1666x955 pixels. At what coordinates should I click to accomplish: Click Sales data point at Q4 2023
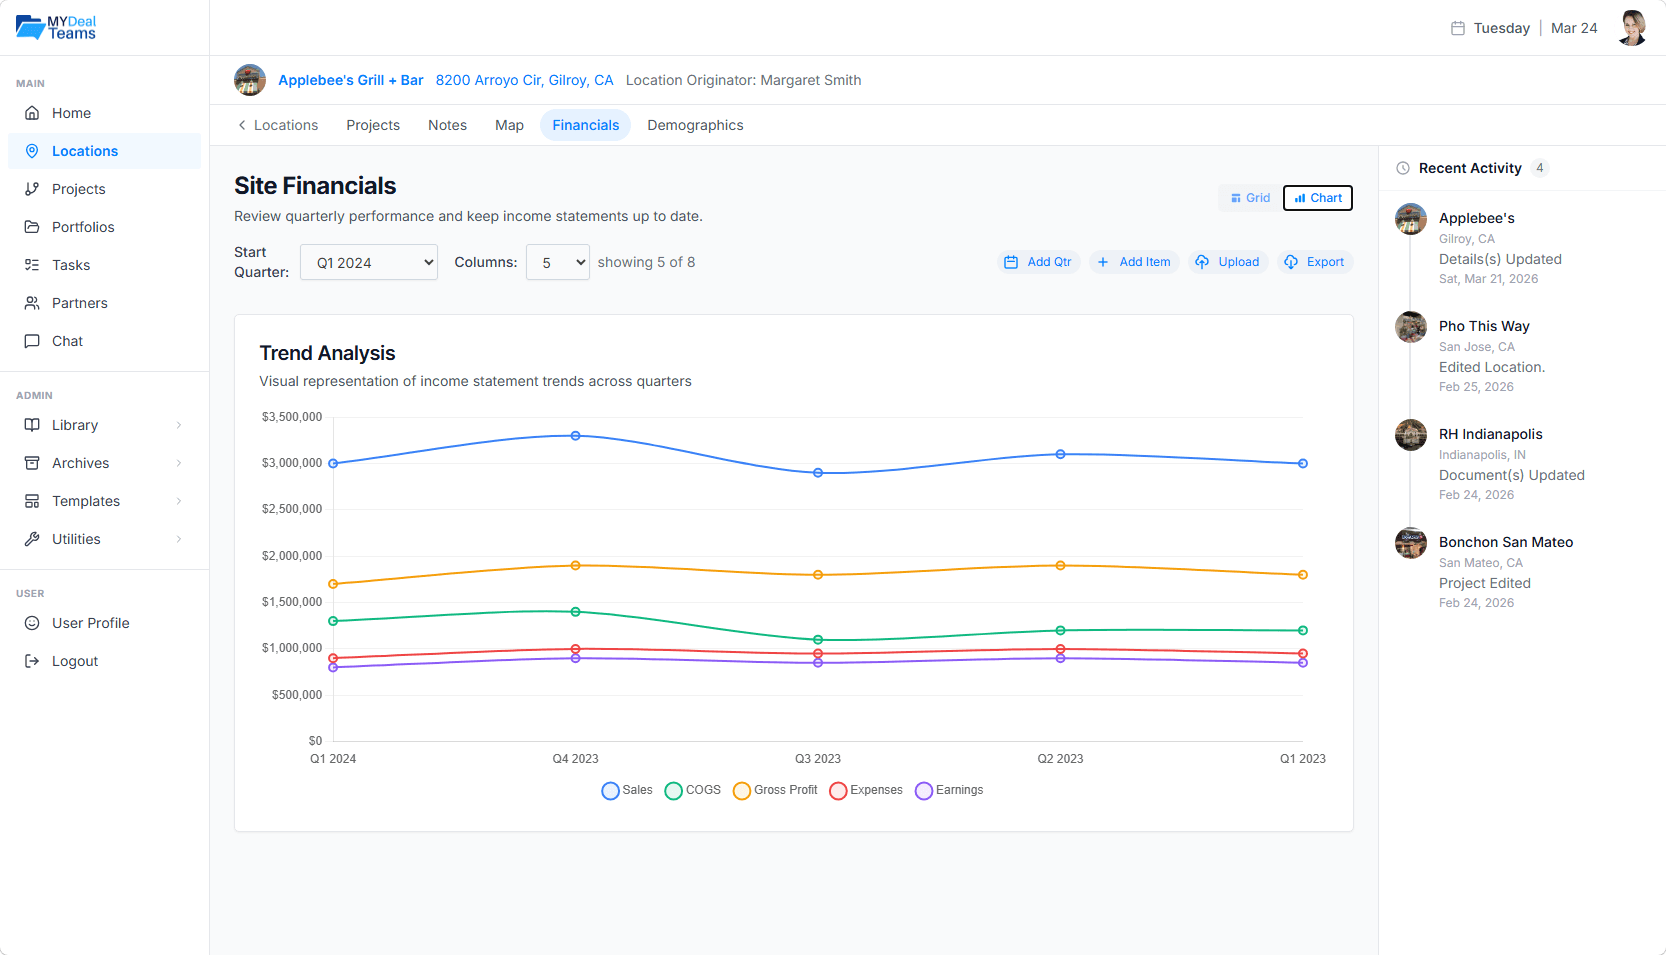pyautogui.click(x=575, y=436)
